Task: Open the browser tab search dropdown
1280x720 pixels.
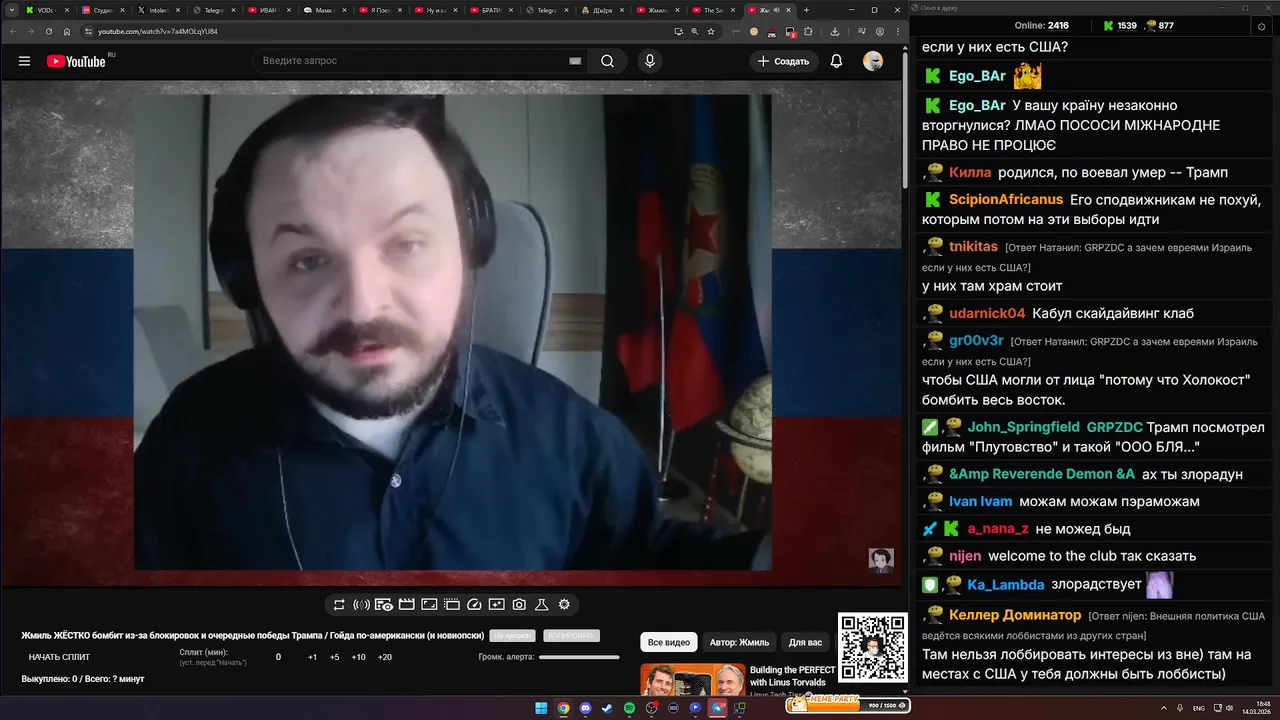Action: coord(10,10)
